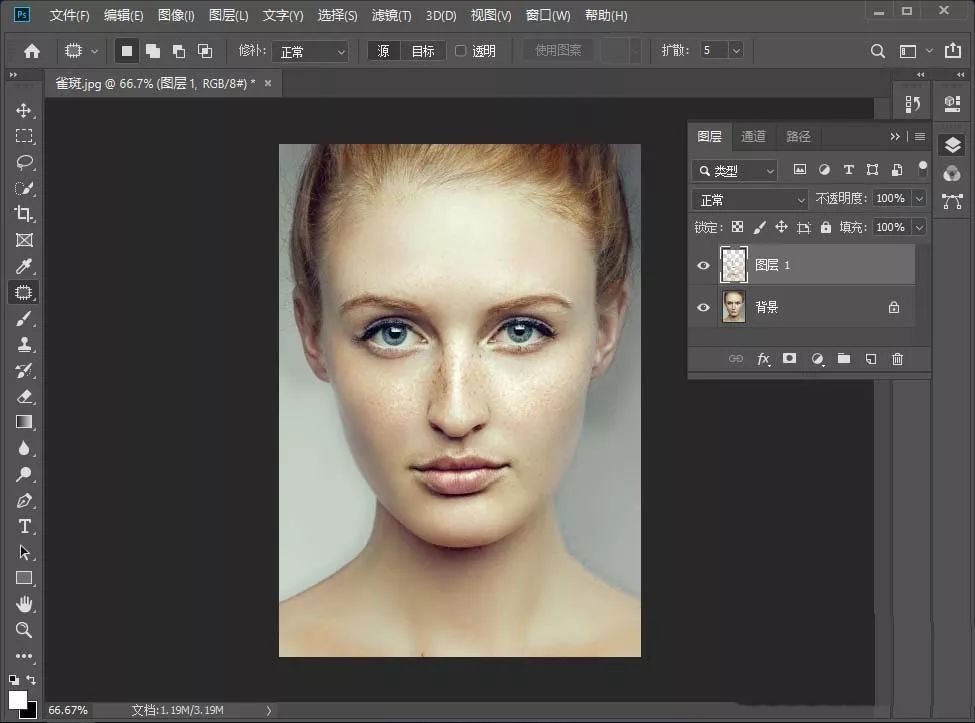975x723 pixels.
Task: Expand the layer blend mode dropdown 正常
Action: tap(750, 199)
